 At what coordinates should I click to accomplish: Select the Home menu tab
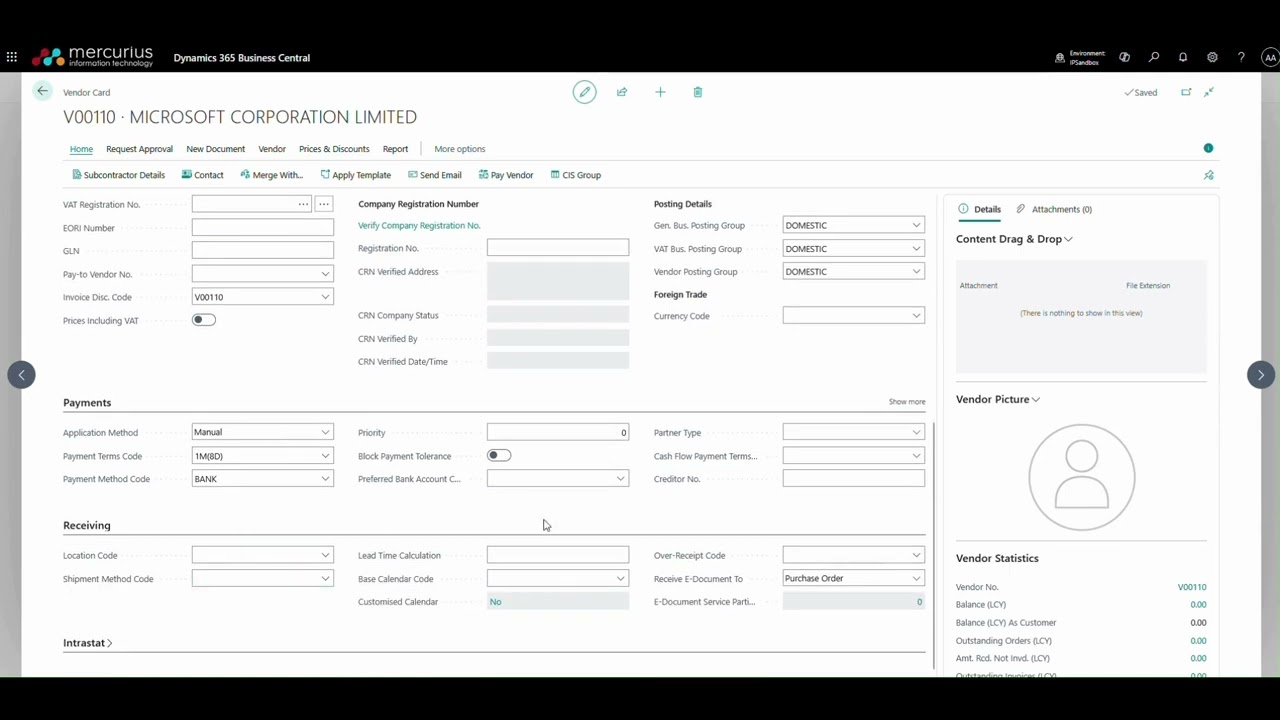point(81,149)
